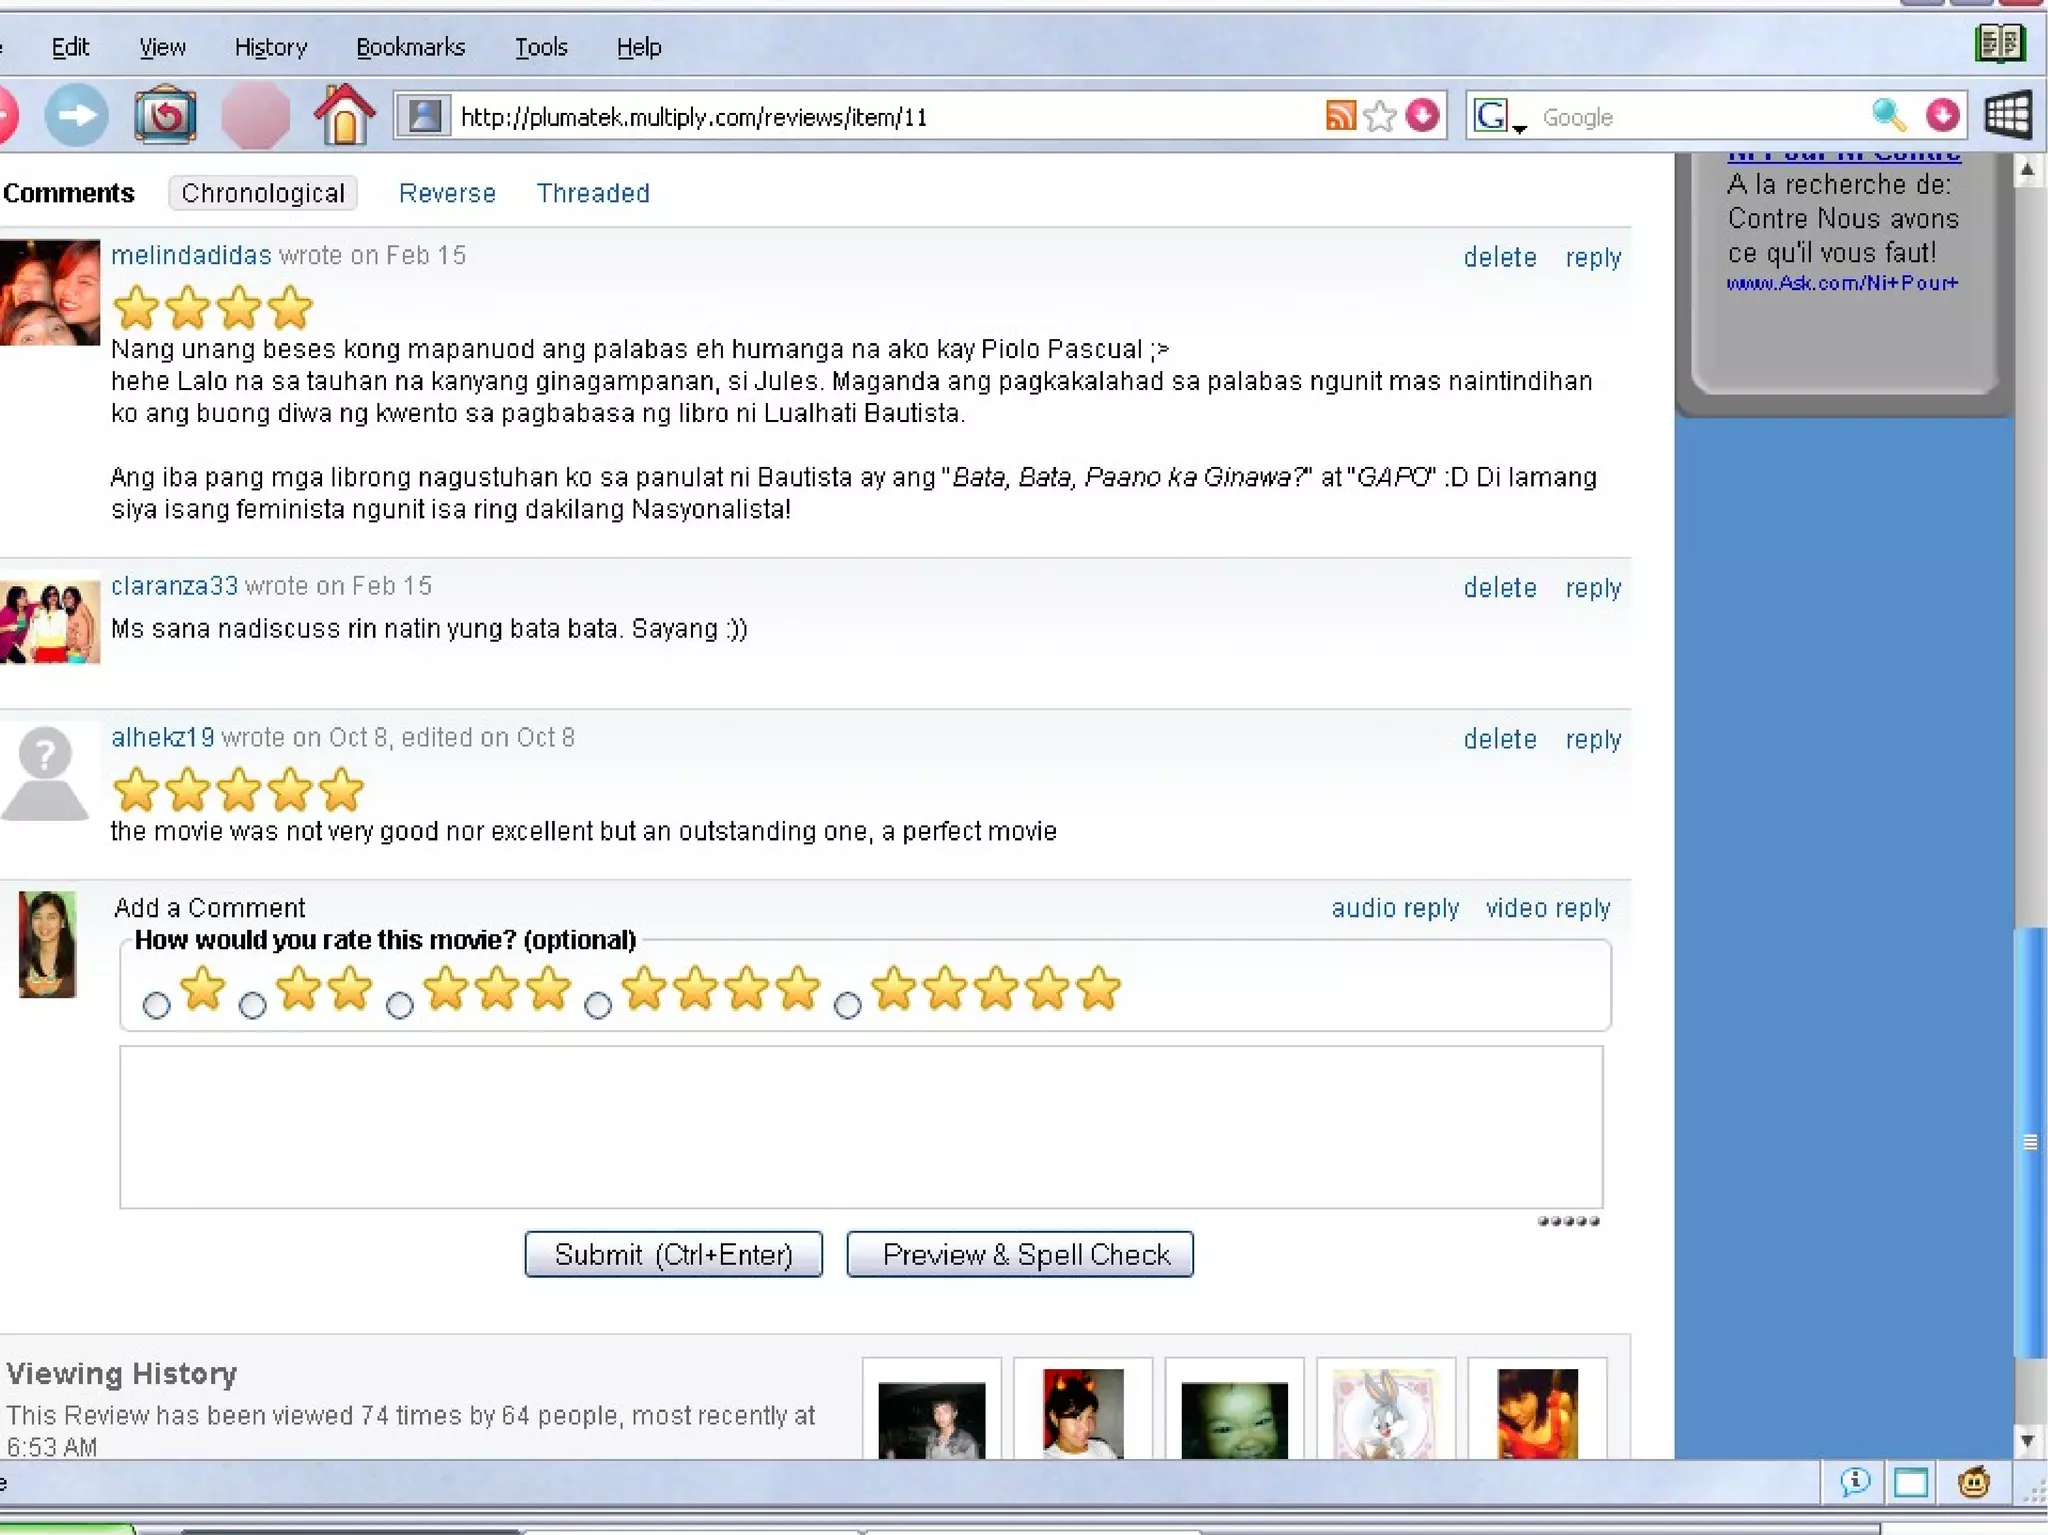Click the forward navigation arrow button

pos(76,116)
